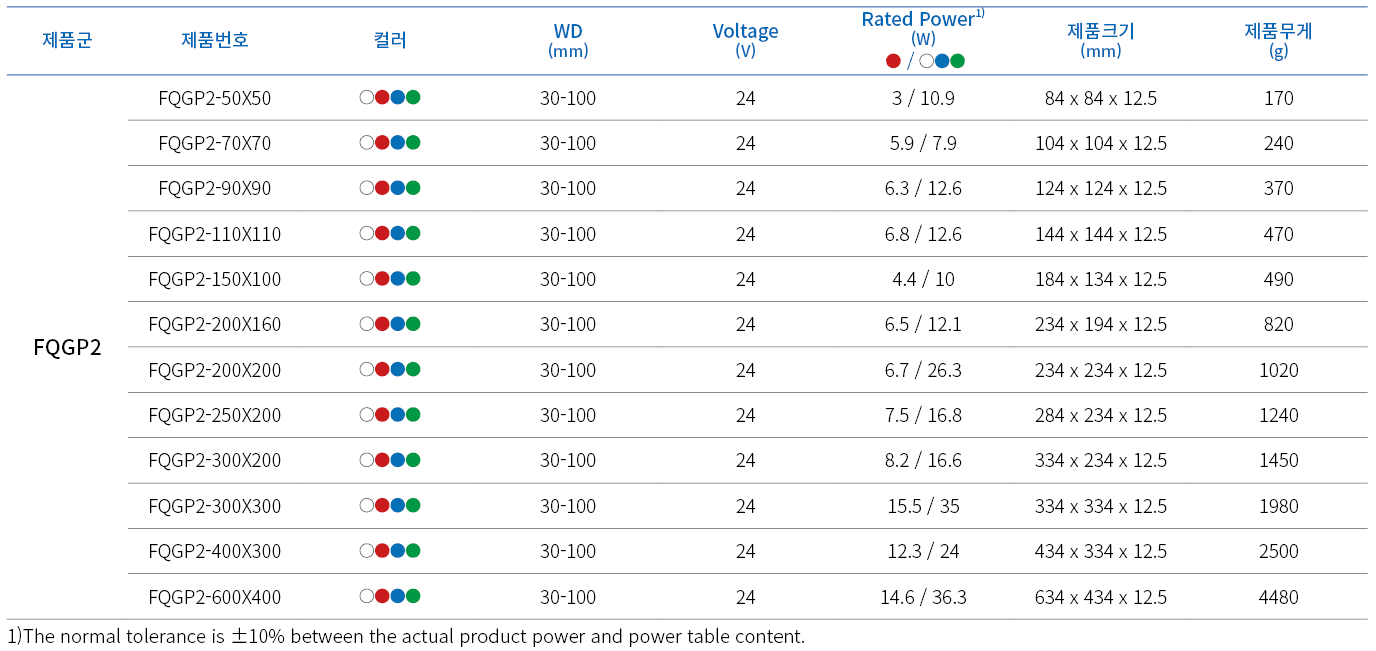The image size is (1376, 651).
Task: Select the FQGP2-70X70 product number
Action: coord(215,143)
